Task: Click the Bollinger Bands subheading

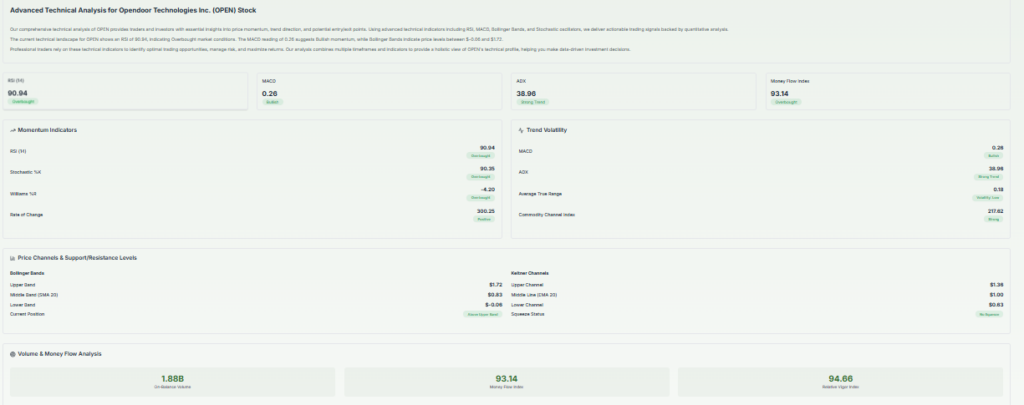Action: tap(27, 273)
